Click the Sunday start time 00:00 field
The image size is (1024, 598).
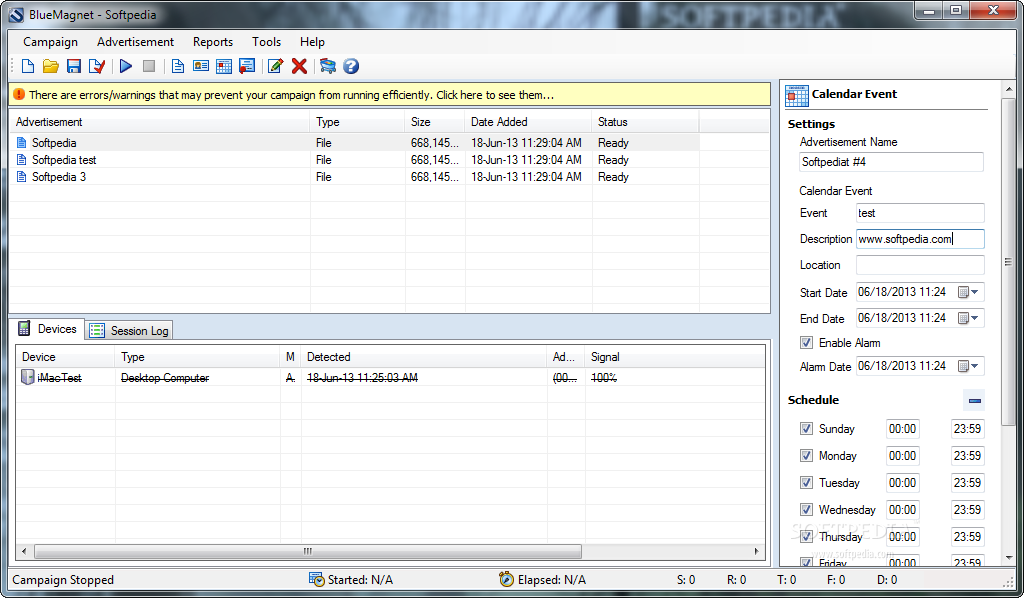(903, 429)
